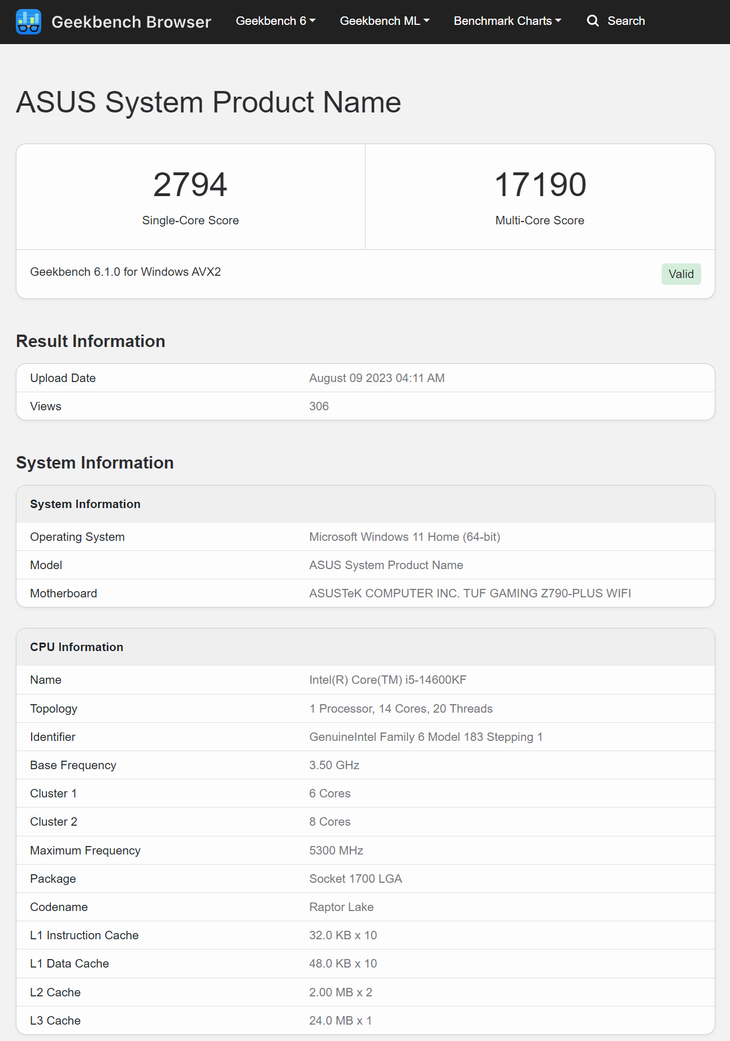Click the Geekbench logo icon

coord(29,21)
